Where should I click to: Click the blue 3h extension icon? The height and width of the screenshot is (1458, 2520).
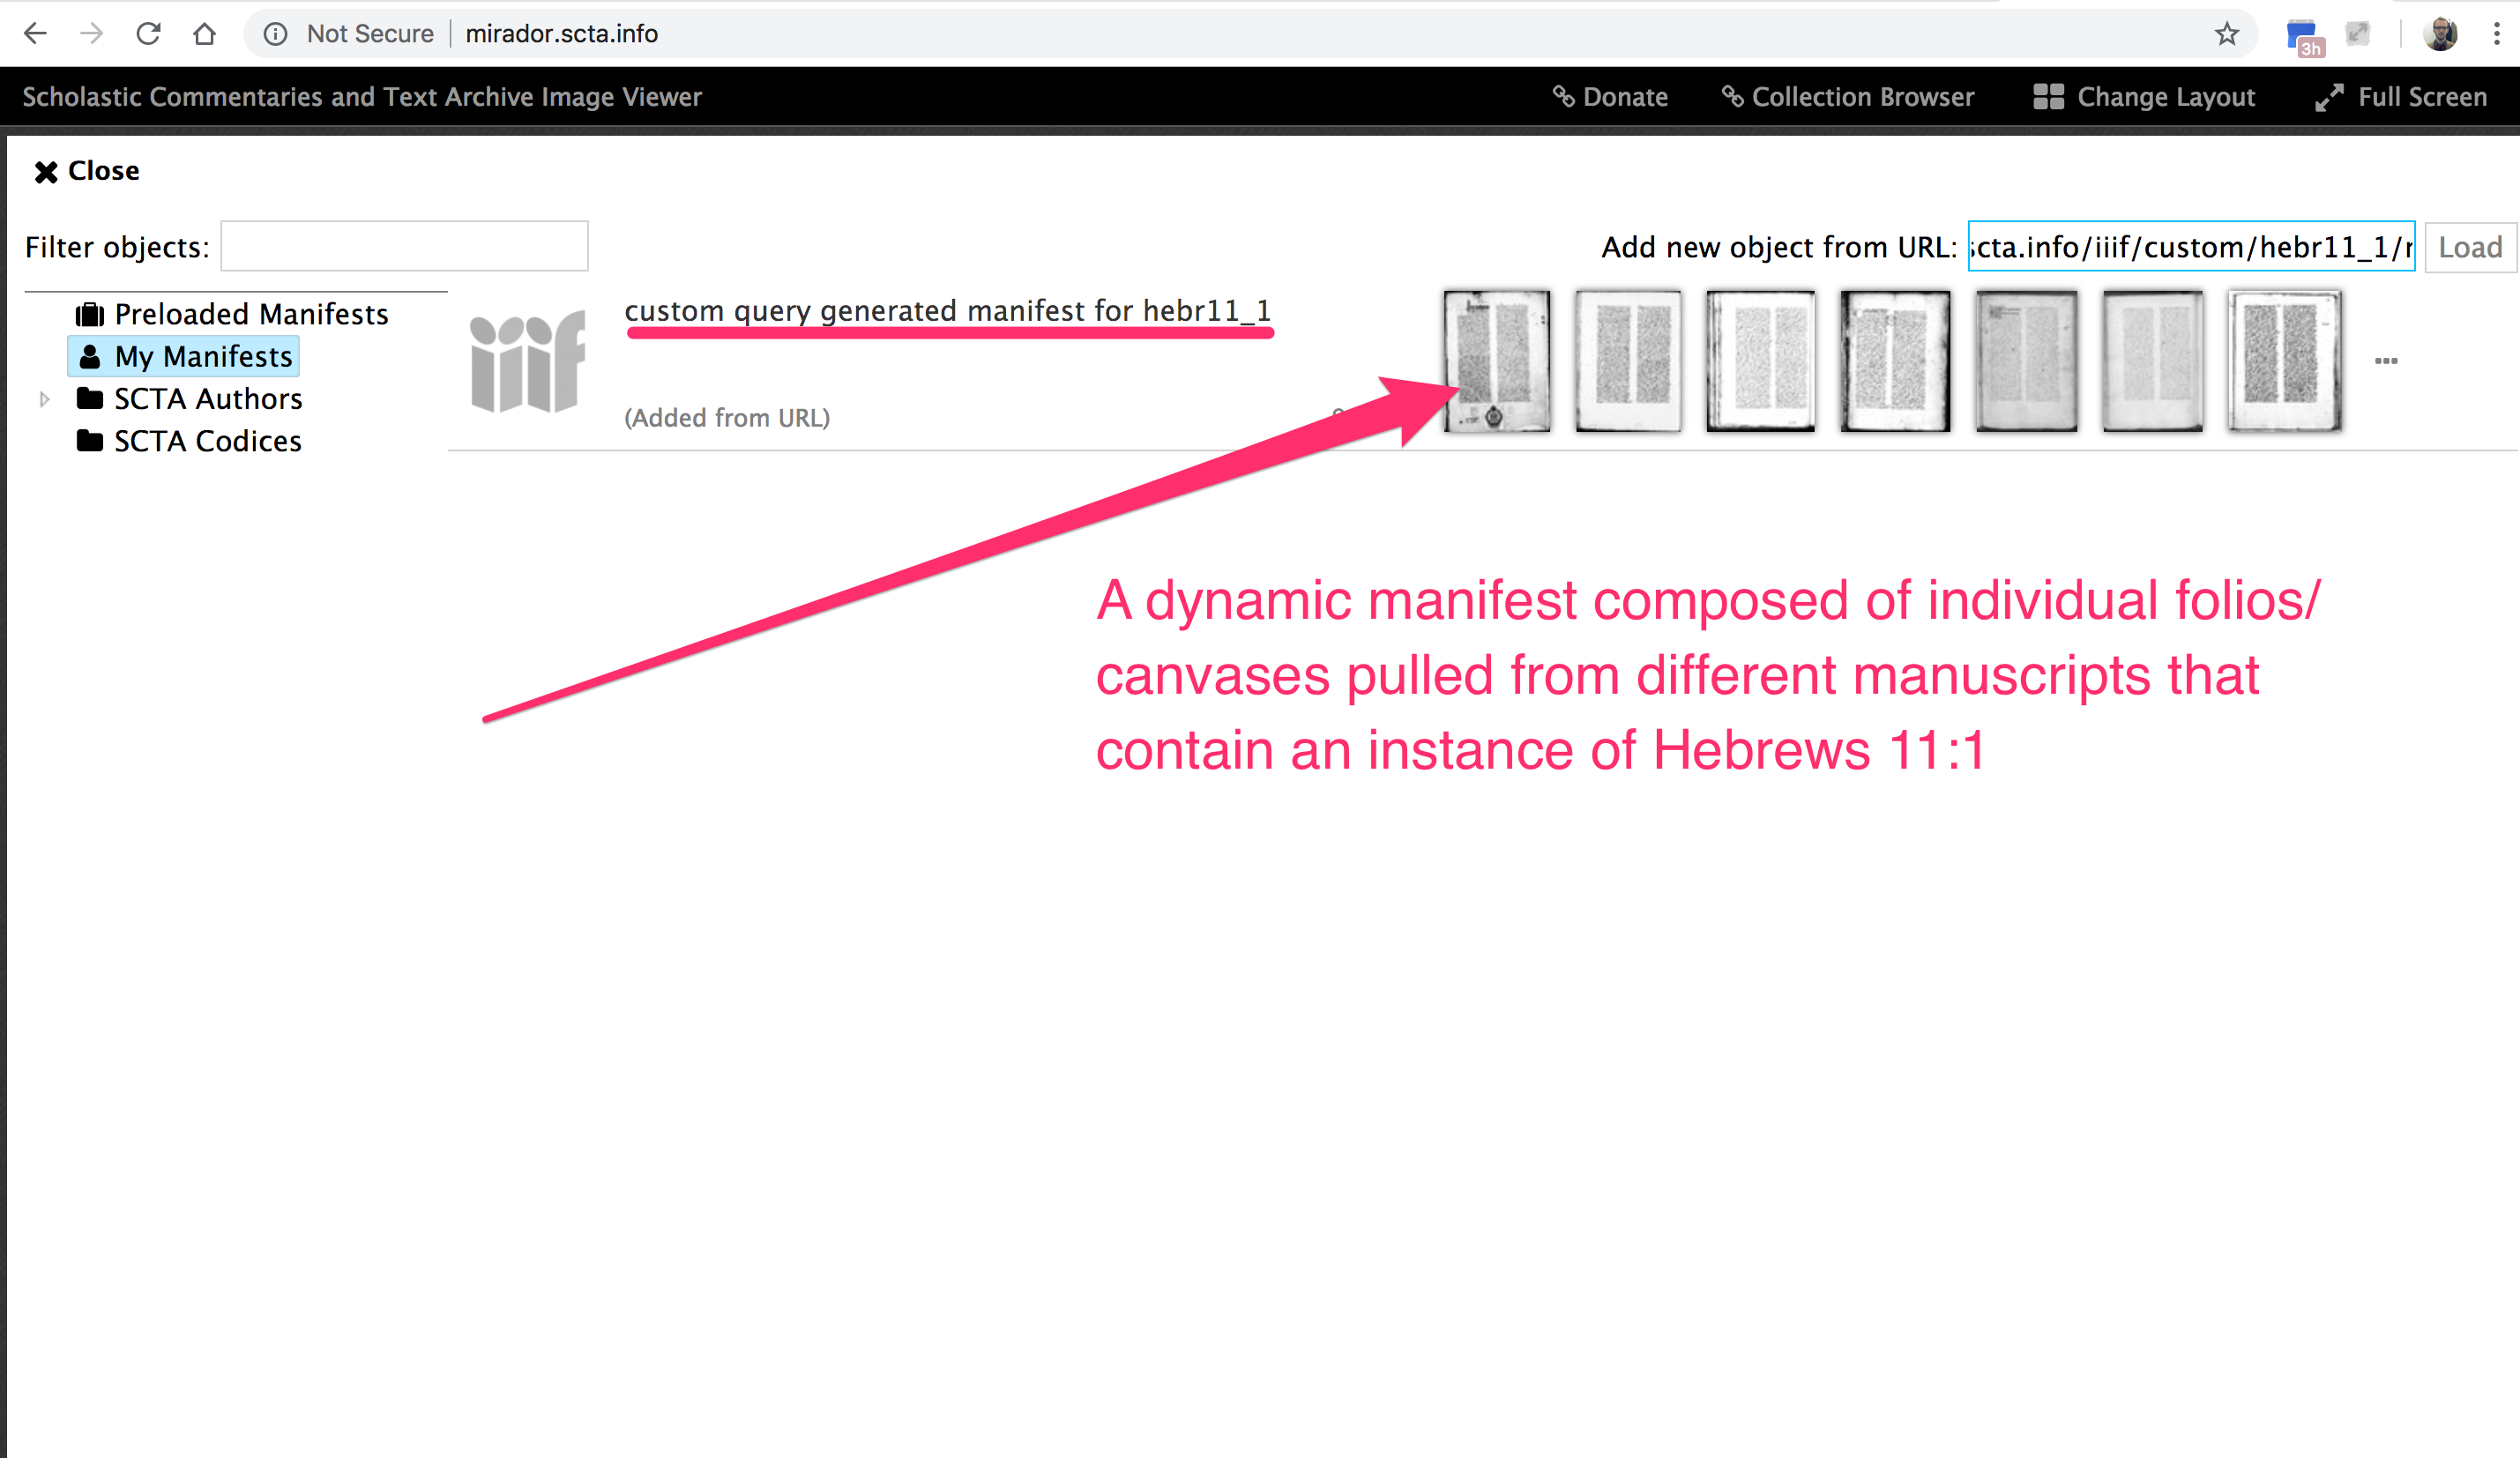click(2303, 37)
